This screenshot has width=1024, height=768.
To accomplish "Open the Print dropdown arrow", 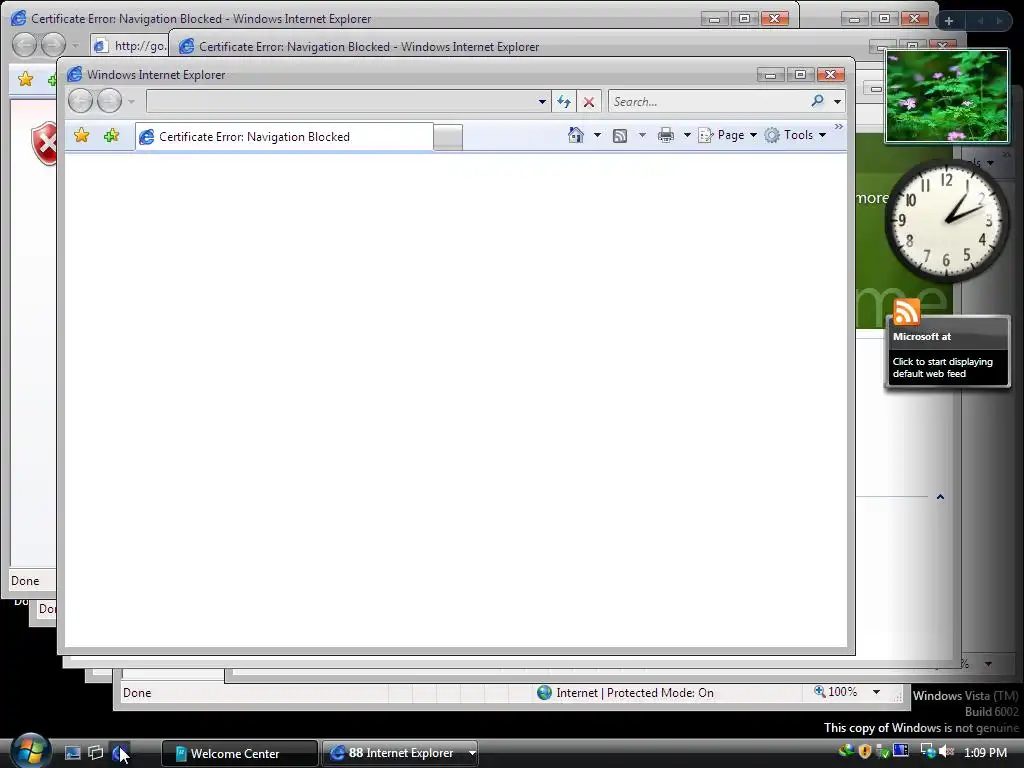I will (x=687, y=135).
